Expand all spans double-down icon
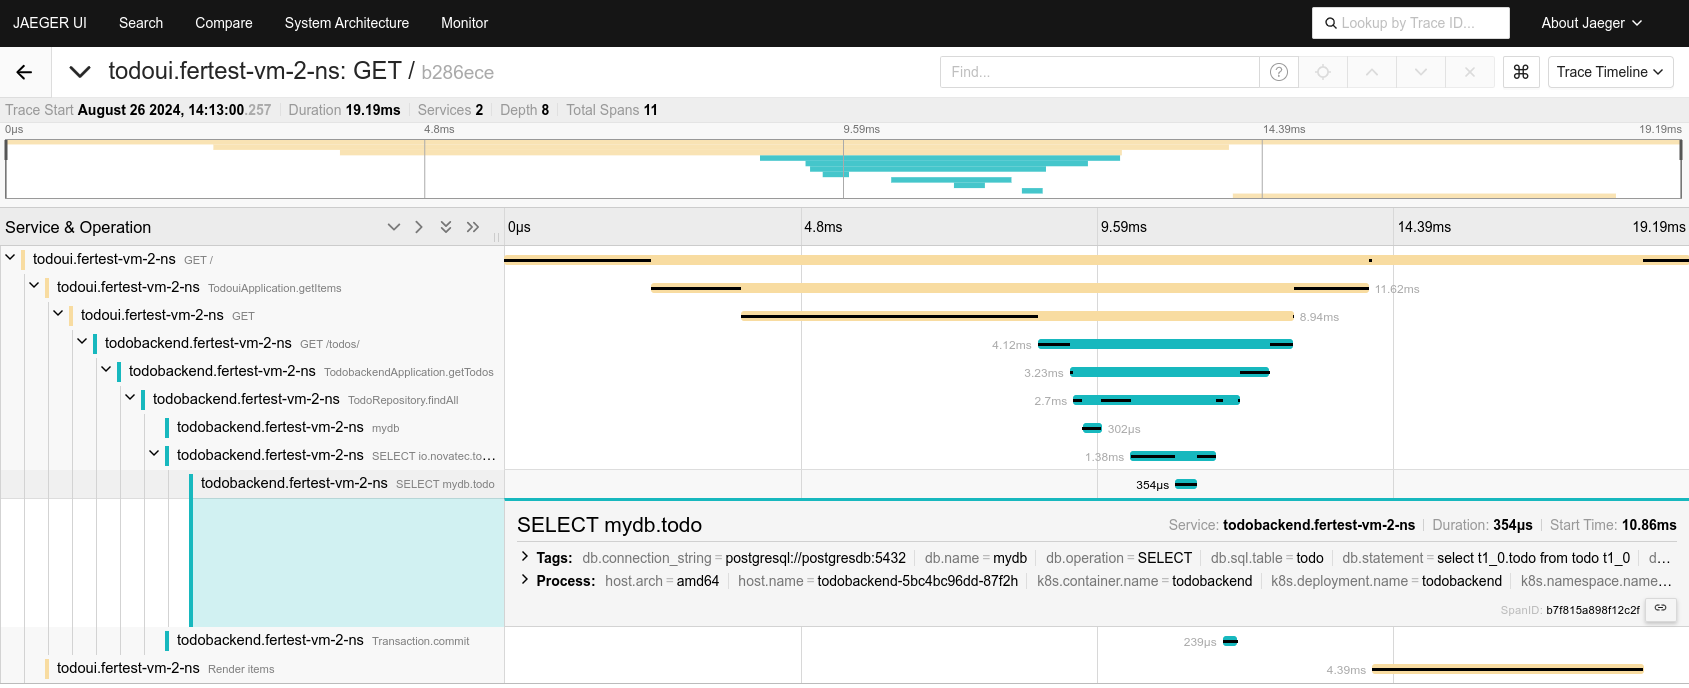The width and height of the screenshot is (1689, 688). (x=446, y=227)
